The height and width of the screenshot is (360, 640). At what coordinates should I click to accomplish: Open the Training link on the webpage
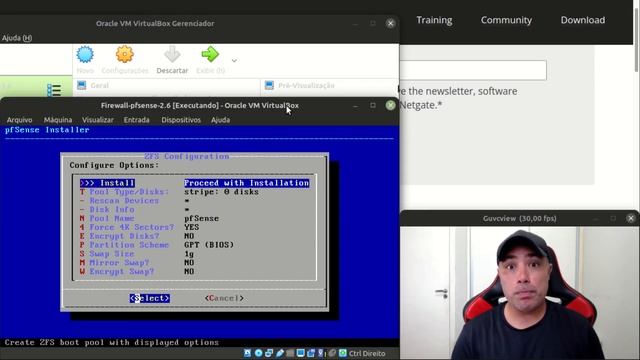tap(434, 20)
